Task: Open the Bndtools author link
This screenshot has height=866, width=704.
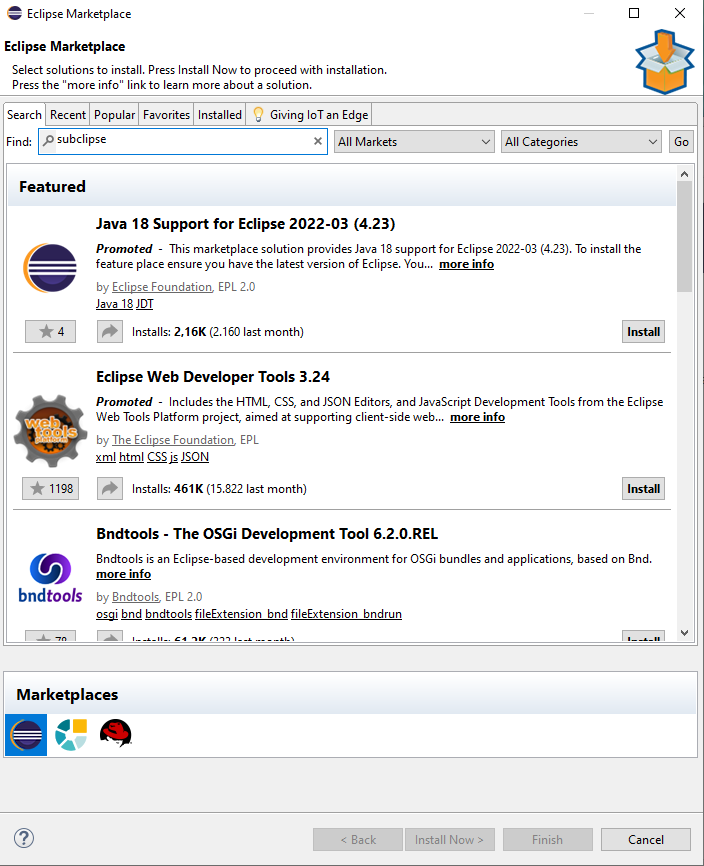Action: pyautogui.click(x=135, y=596)
